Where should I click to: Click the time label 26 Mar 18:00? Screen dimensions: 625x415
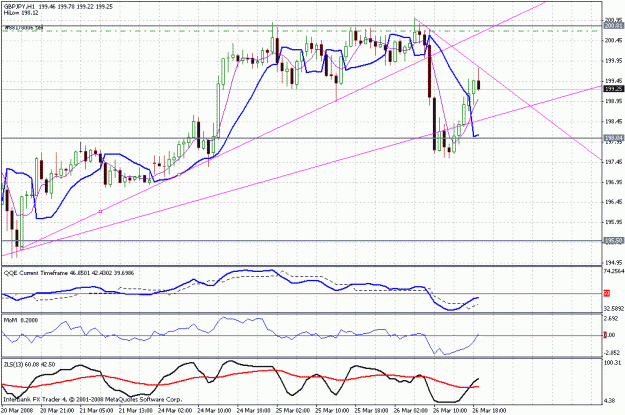[490, 410]
